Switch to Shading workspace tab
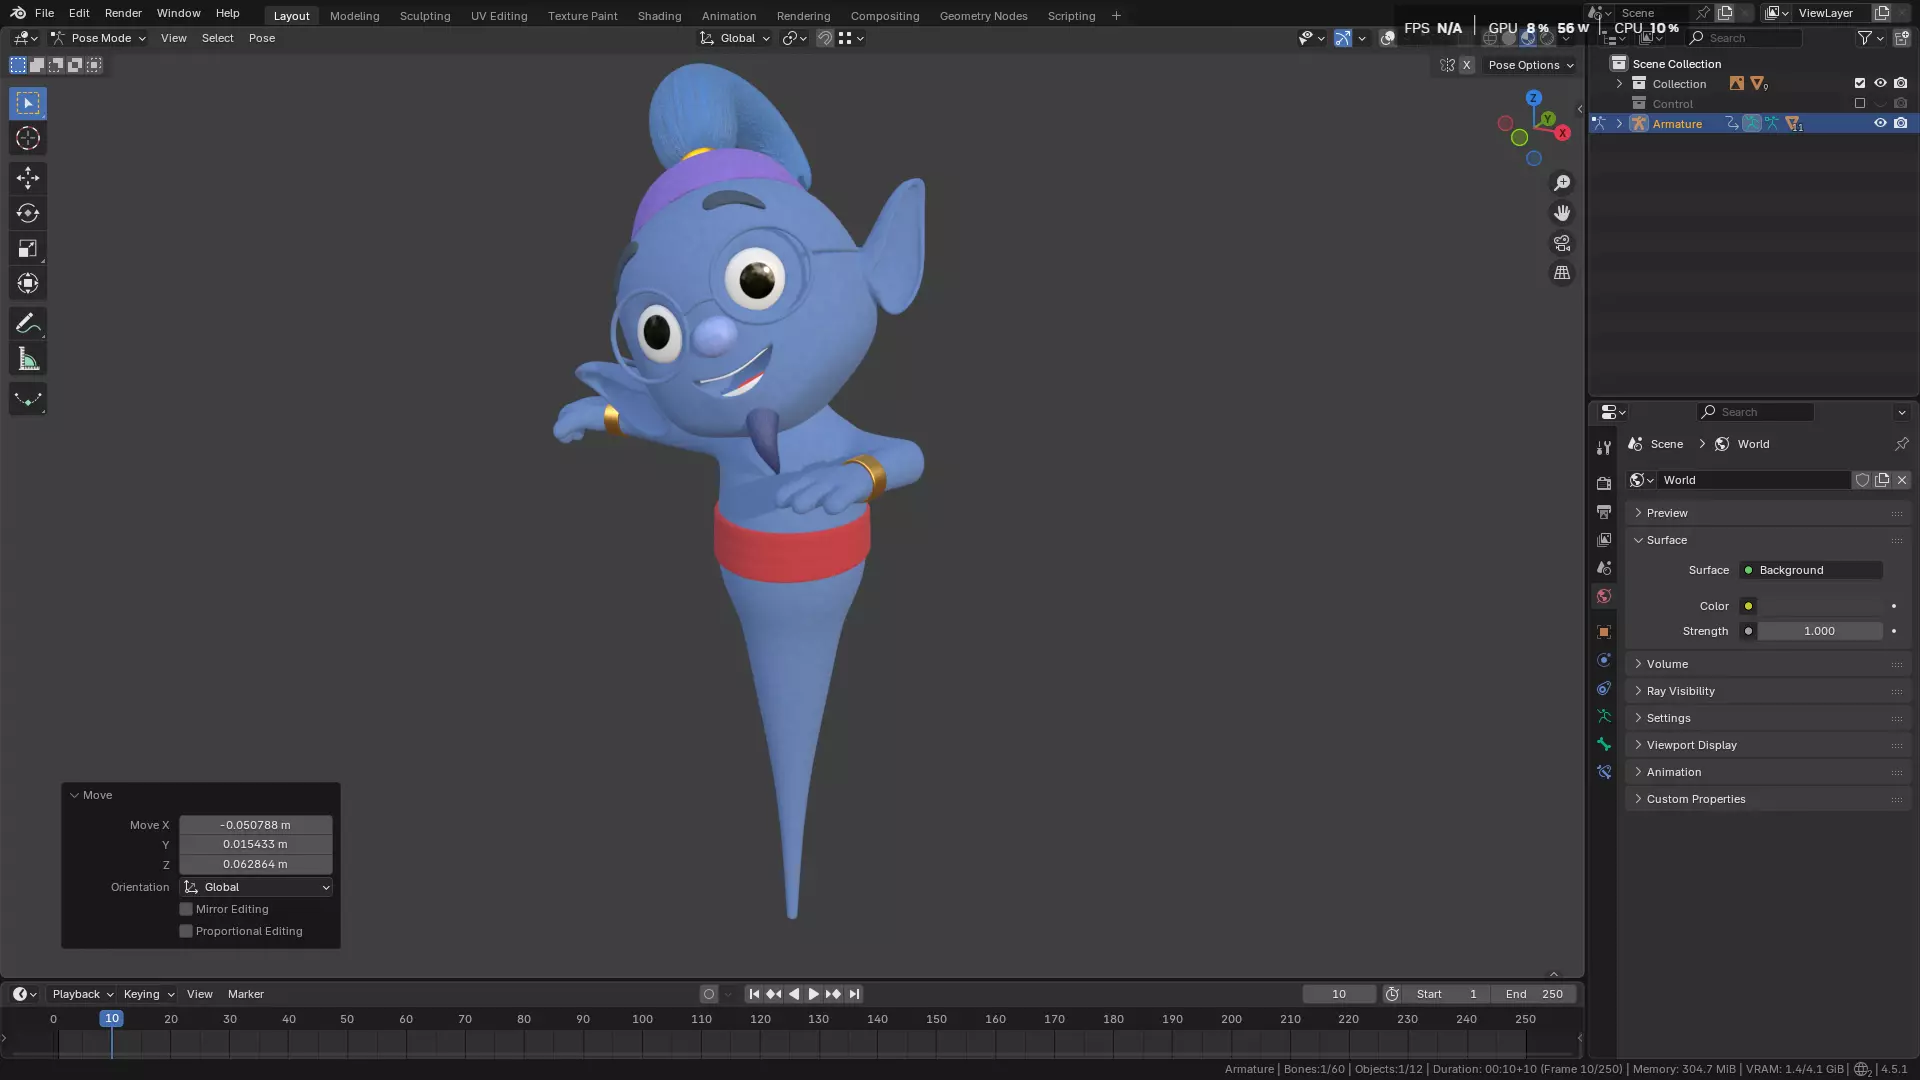The height and width of the screenshot is (1080, 1920). click(659, 16)
